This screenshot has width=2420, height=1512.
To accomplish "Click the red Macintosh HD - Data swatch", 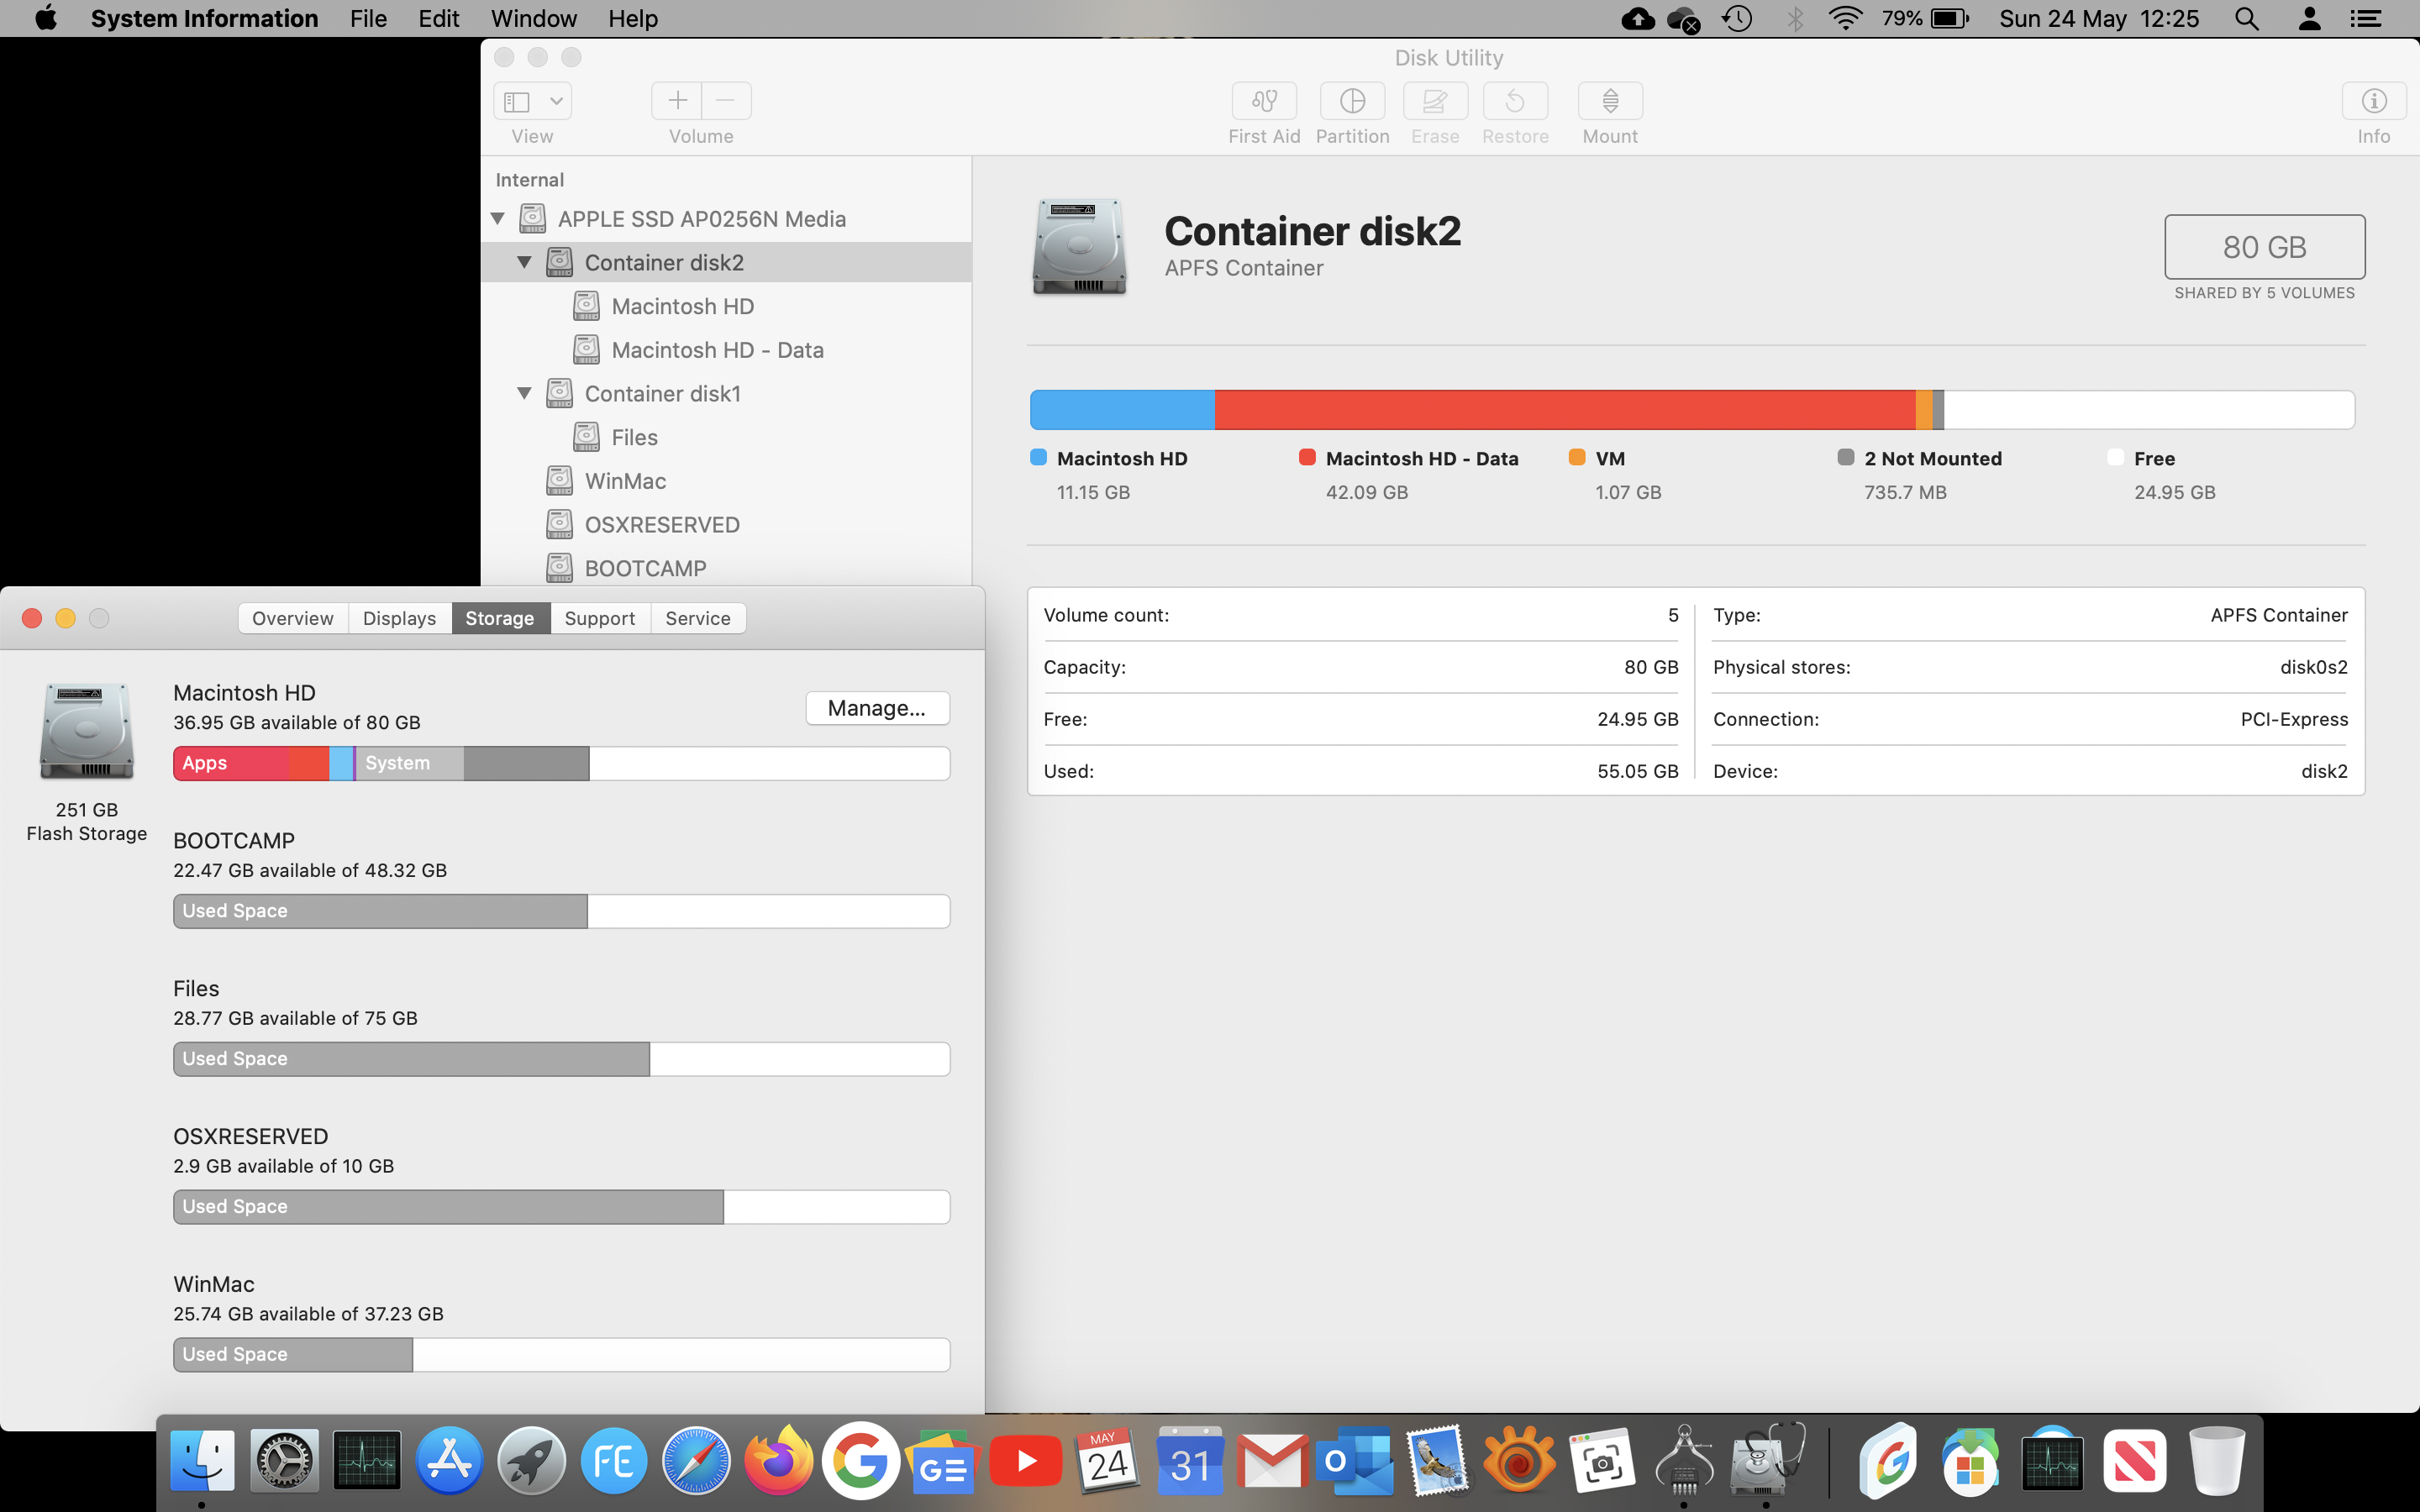I will click(x=1307, y=458).
